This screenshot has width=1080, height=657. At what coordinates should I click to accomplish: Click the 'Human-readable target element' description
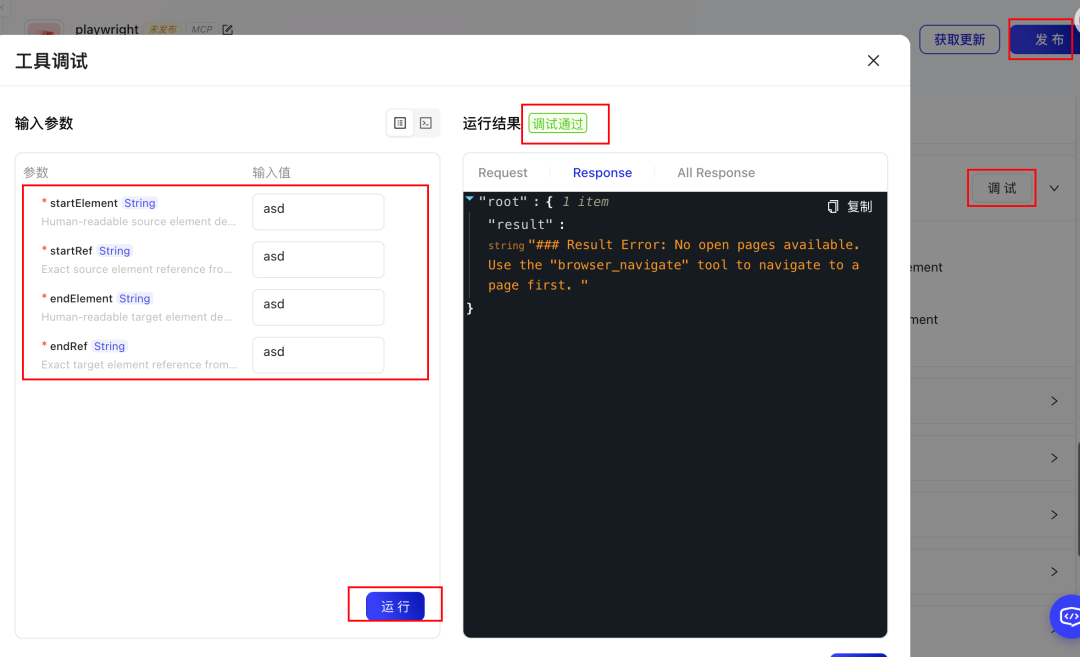(136, 317)
